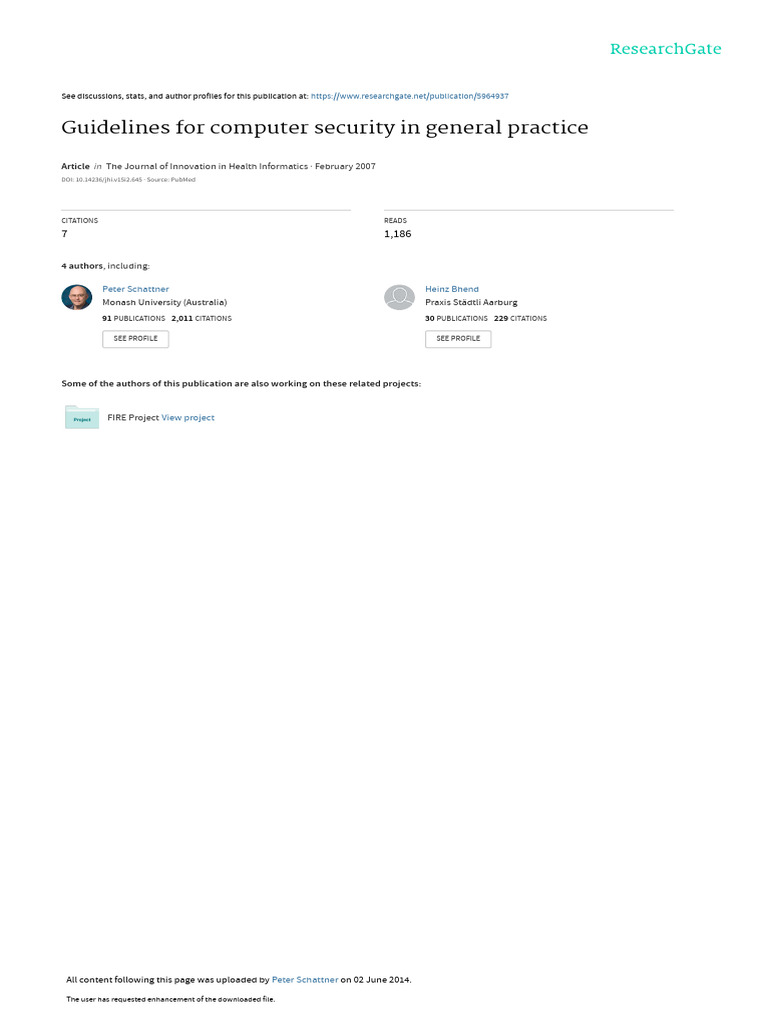Viewport: 768px width, 1024px height.
Task: Click '91 Publications' stat under Peter Schattner
Action: 134,318
